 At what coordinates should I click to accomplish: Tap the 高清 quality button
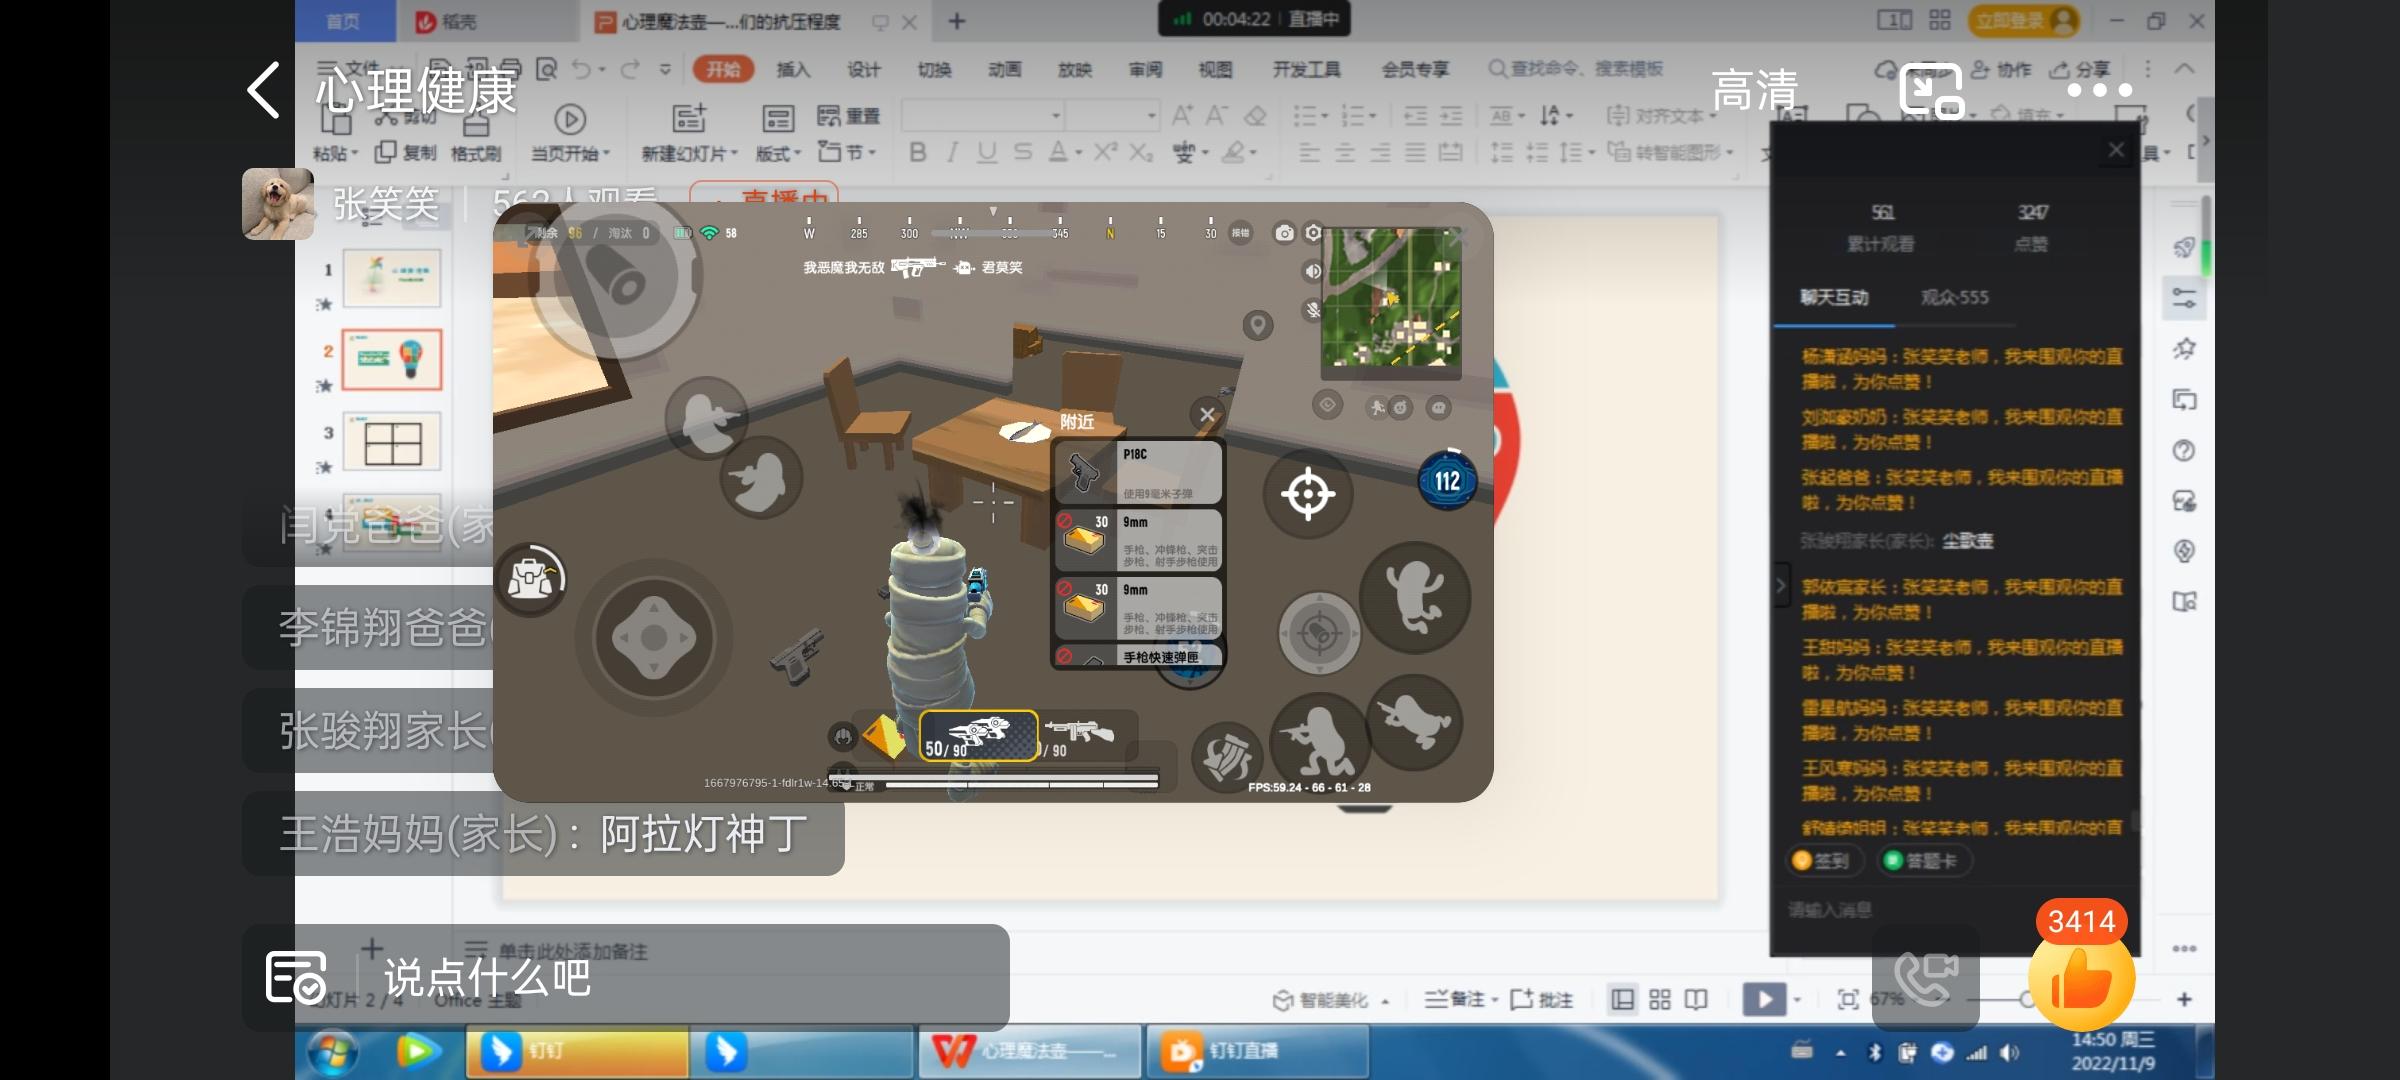tap(1754, 91)
